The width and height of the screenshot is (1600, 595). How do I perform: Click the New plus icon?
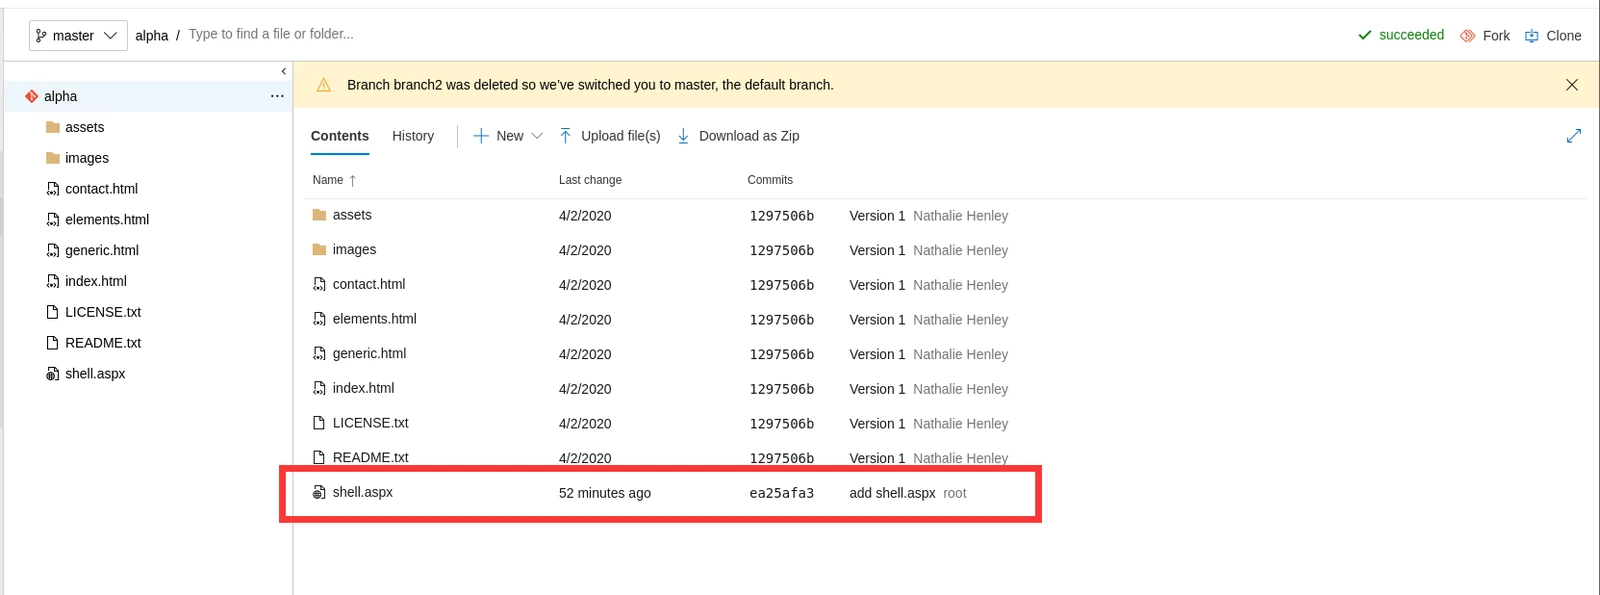[x=481, y=136]
